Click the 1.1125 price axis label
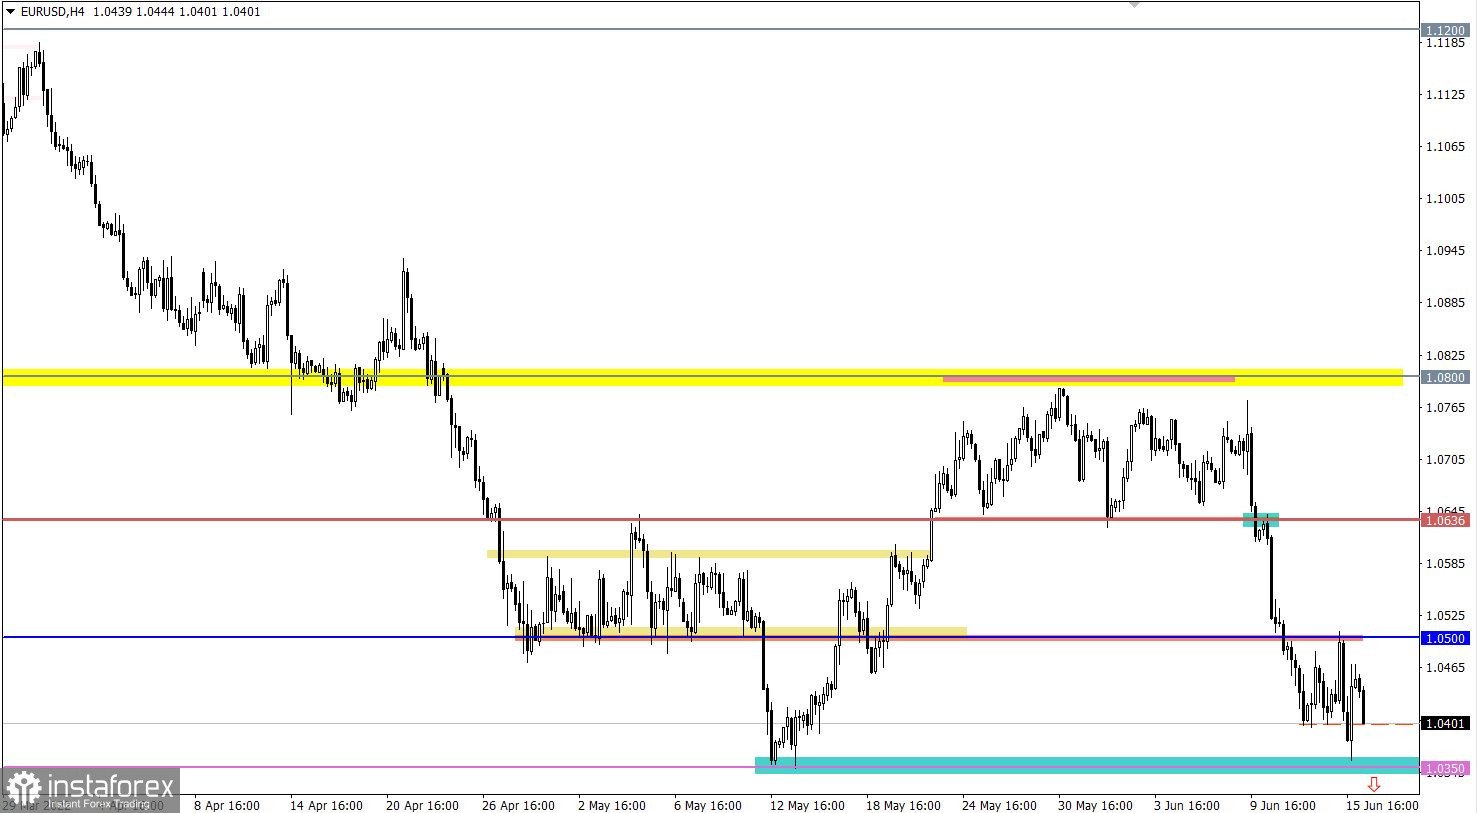This screenshot has height=813, width=1477. pyautogui.click(x=1447, y=95)
